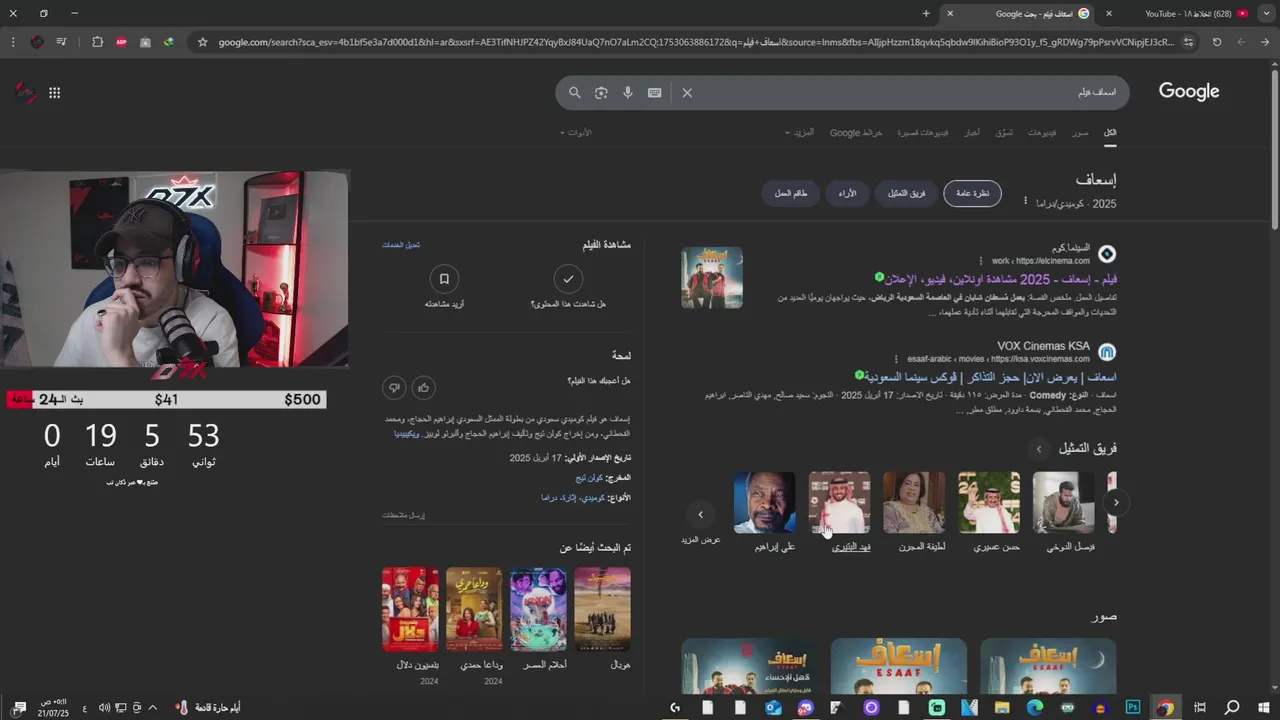Add the movie to the want-to-watch list
The width and height of the screenshot is (1280, 720).
coord(444,279)
